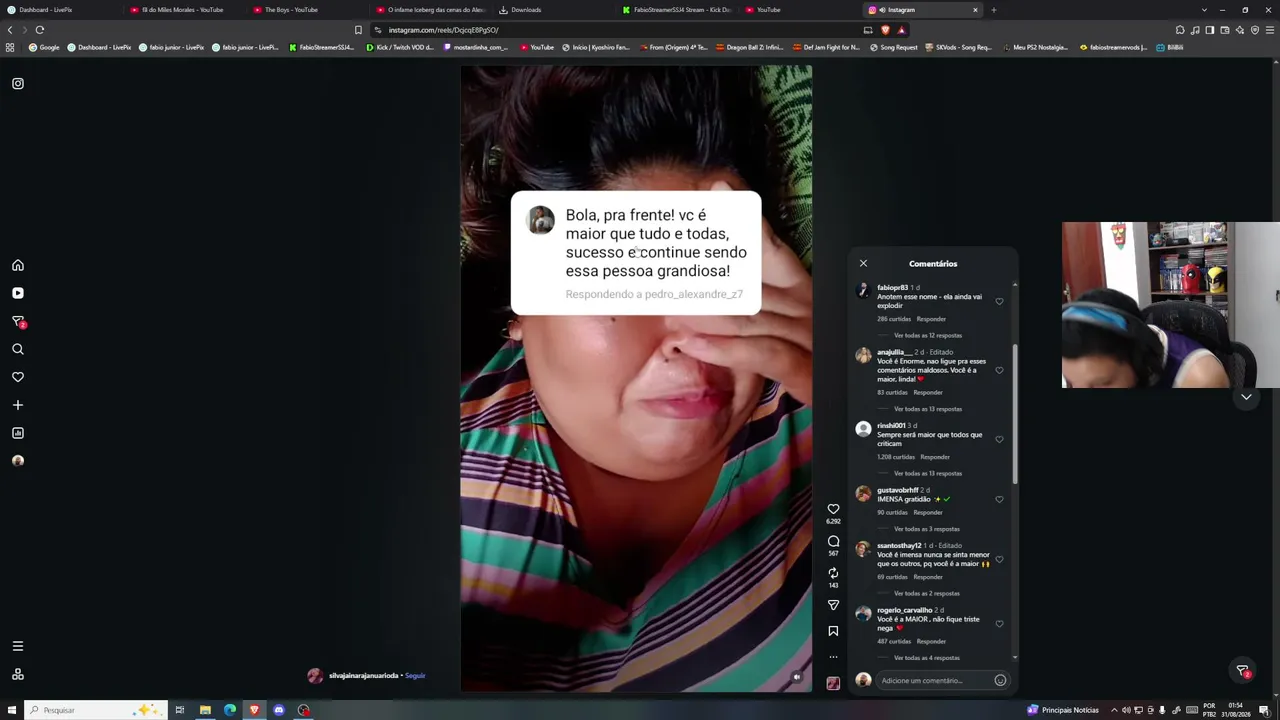Open 'Principais Notícias' taskbar widget
The height and width of the screenshot is (720, 1280).
point(1063,710)
